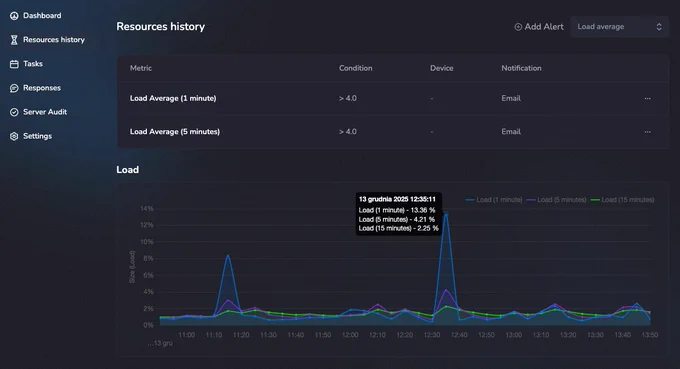Click the 13.36% peak point on the chart

click(x=446, y=214)
